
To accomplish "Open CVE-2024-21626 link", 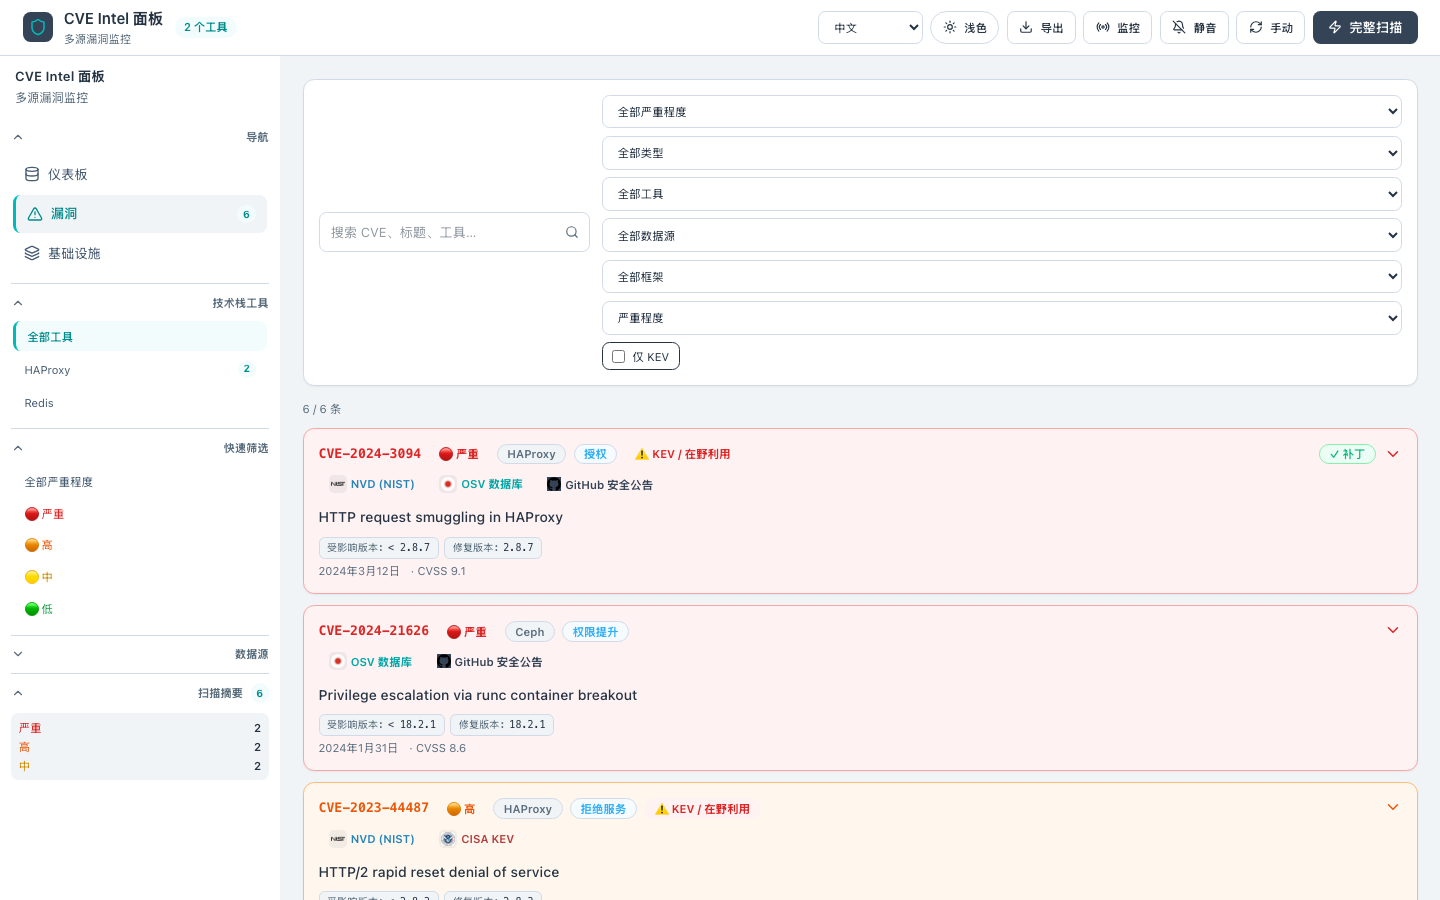I will coord(374,631).
